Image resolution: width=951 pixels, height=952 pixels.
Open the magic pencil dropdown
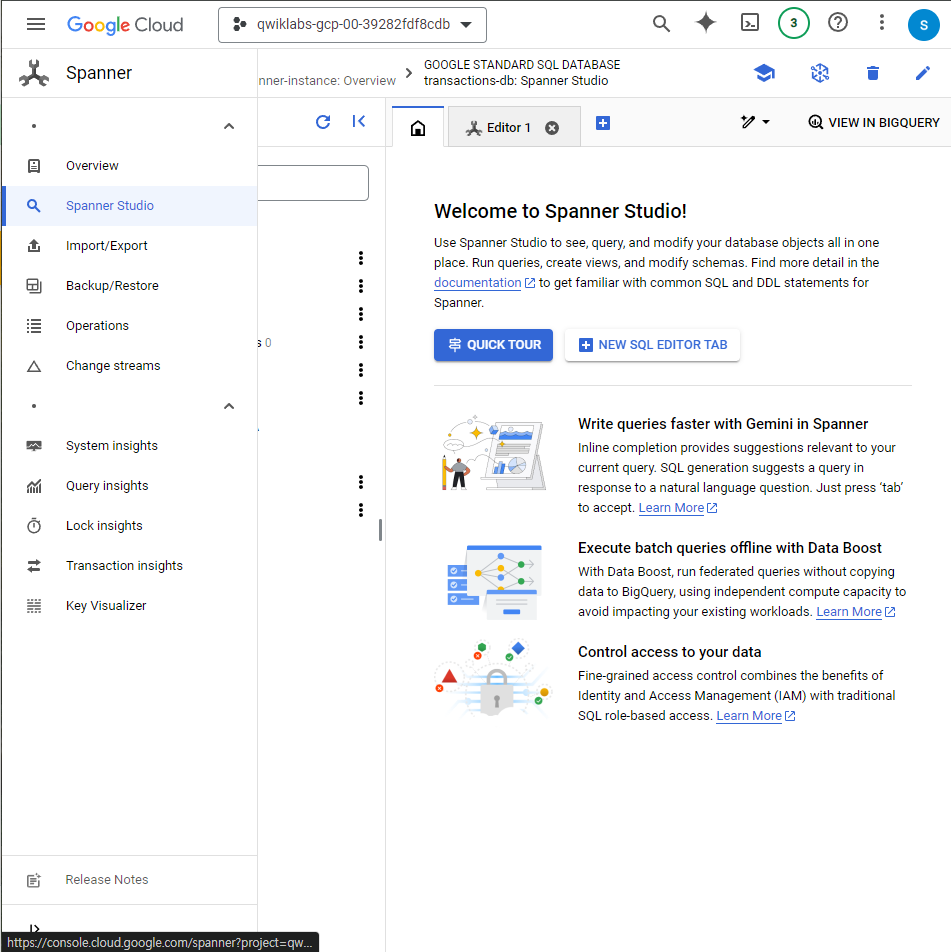click(755, 122)
